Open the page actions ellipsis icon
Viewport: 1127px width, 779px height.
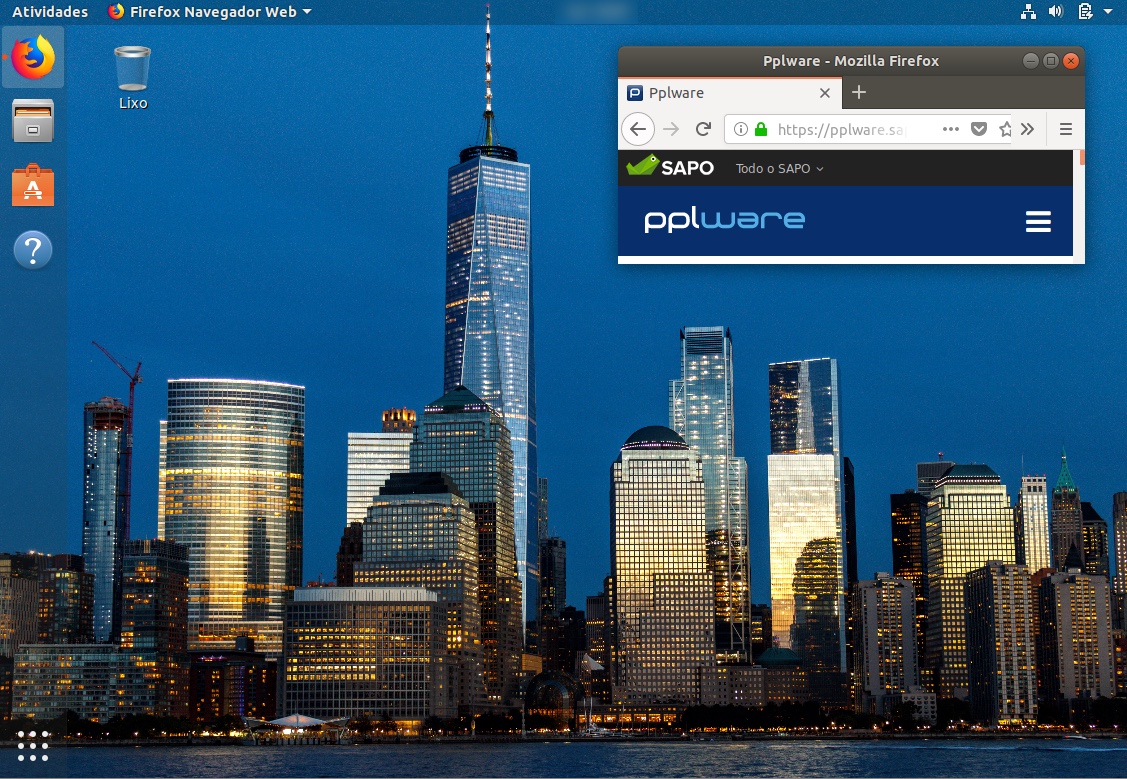click(x=950, y=129)
